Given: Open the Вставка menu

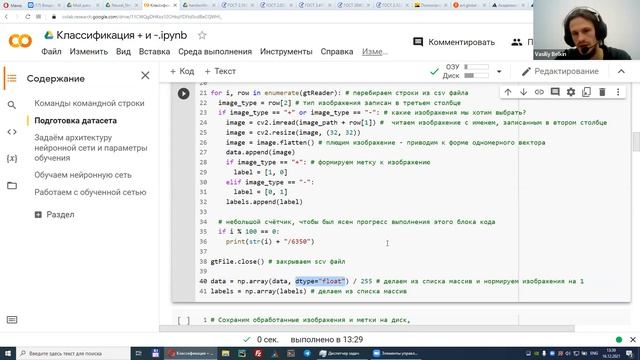Looking at the screenshot, I should 154,52.
